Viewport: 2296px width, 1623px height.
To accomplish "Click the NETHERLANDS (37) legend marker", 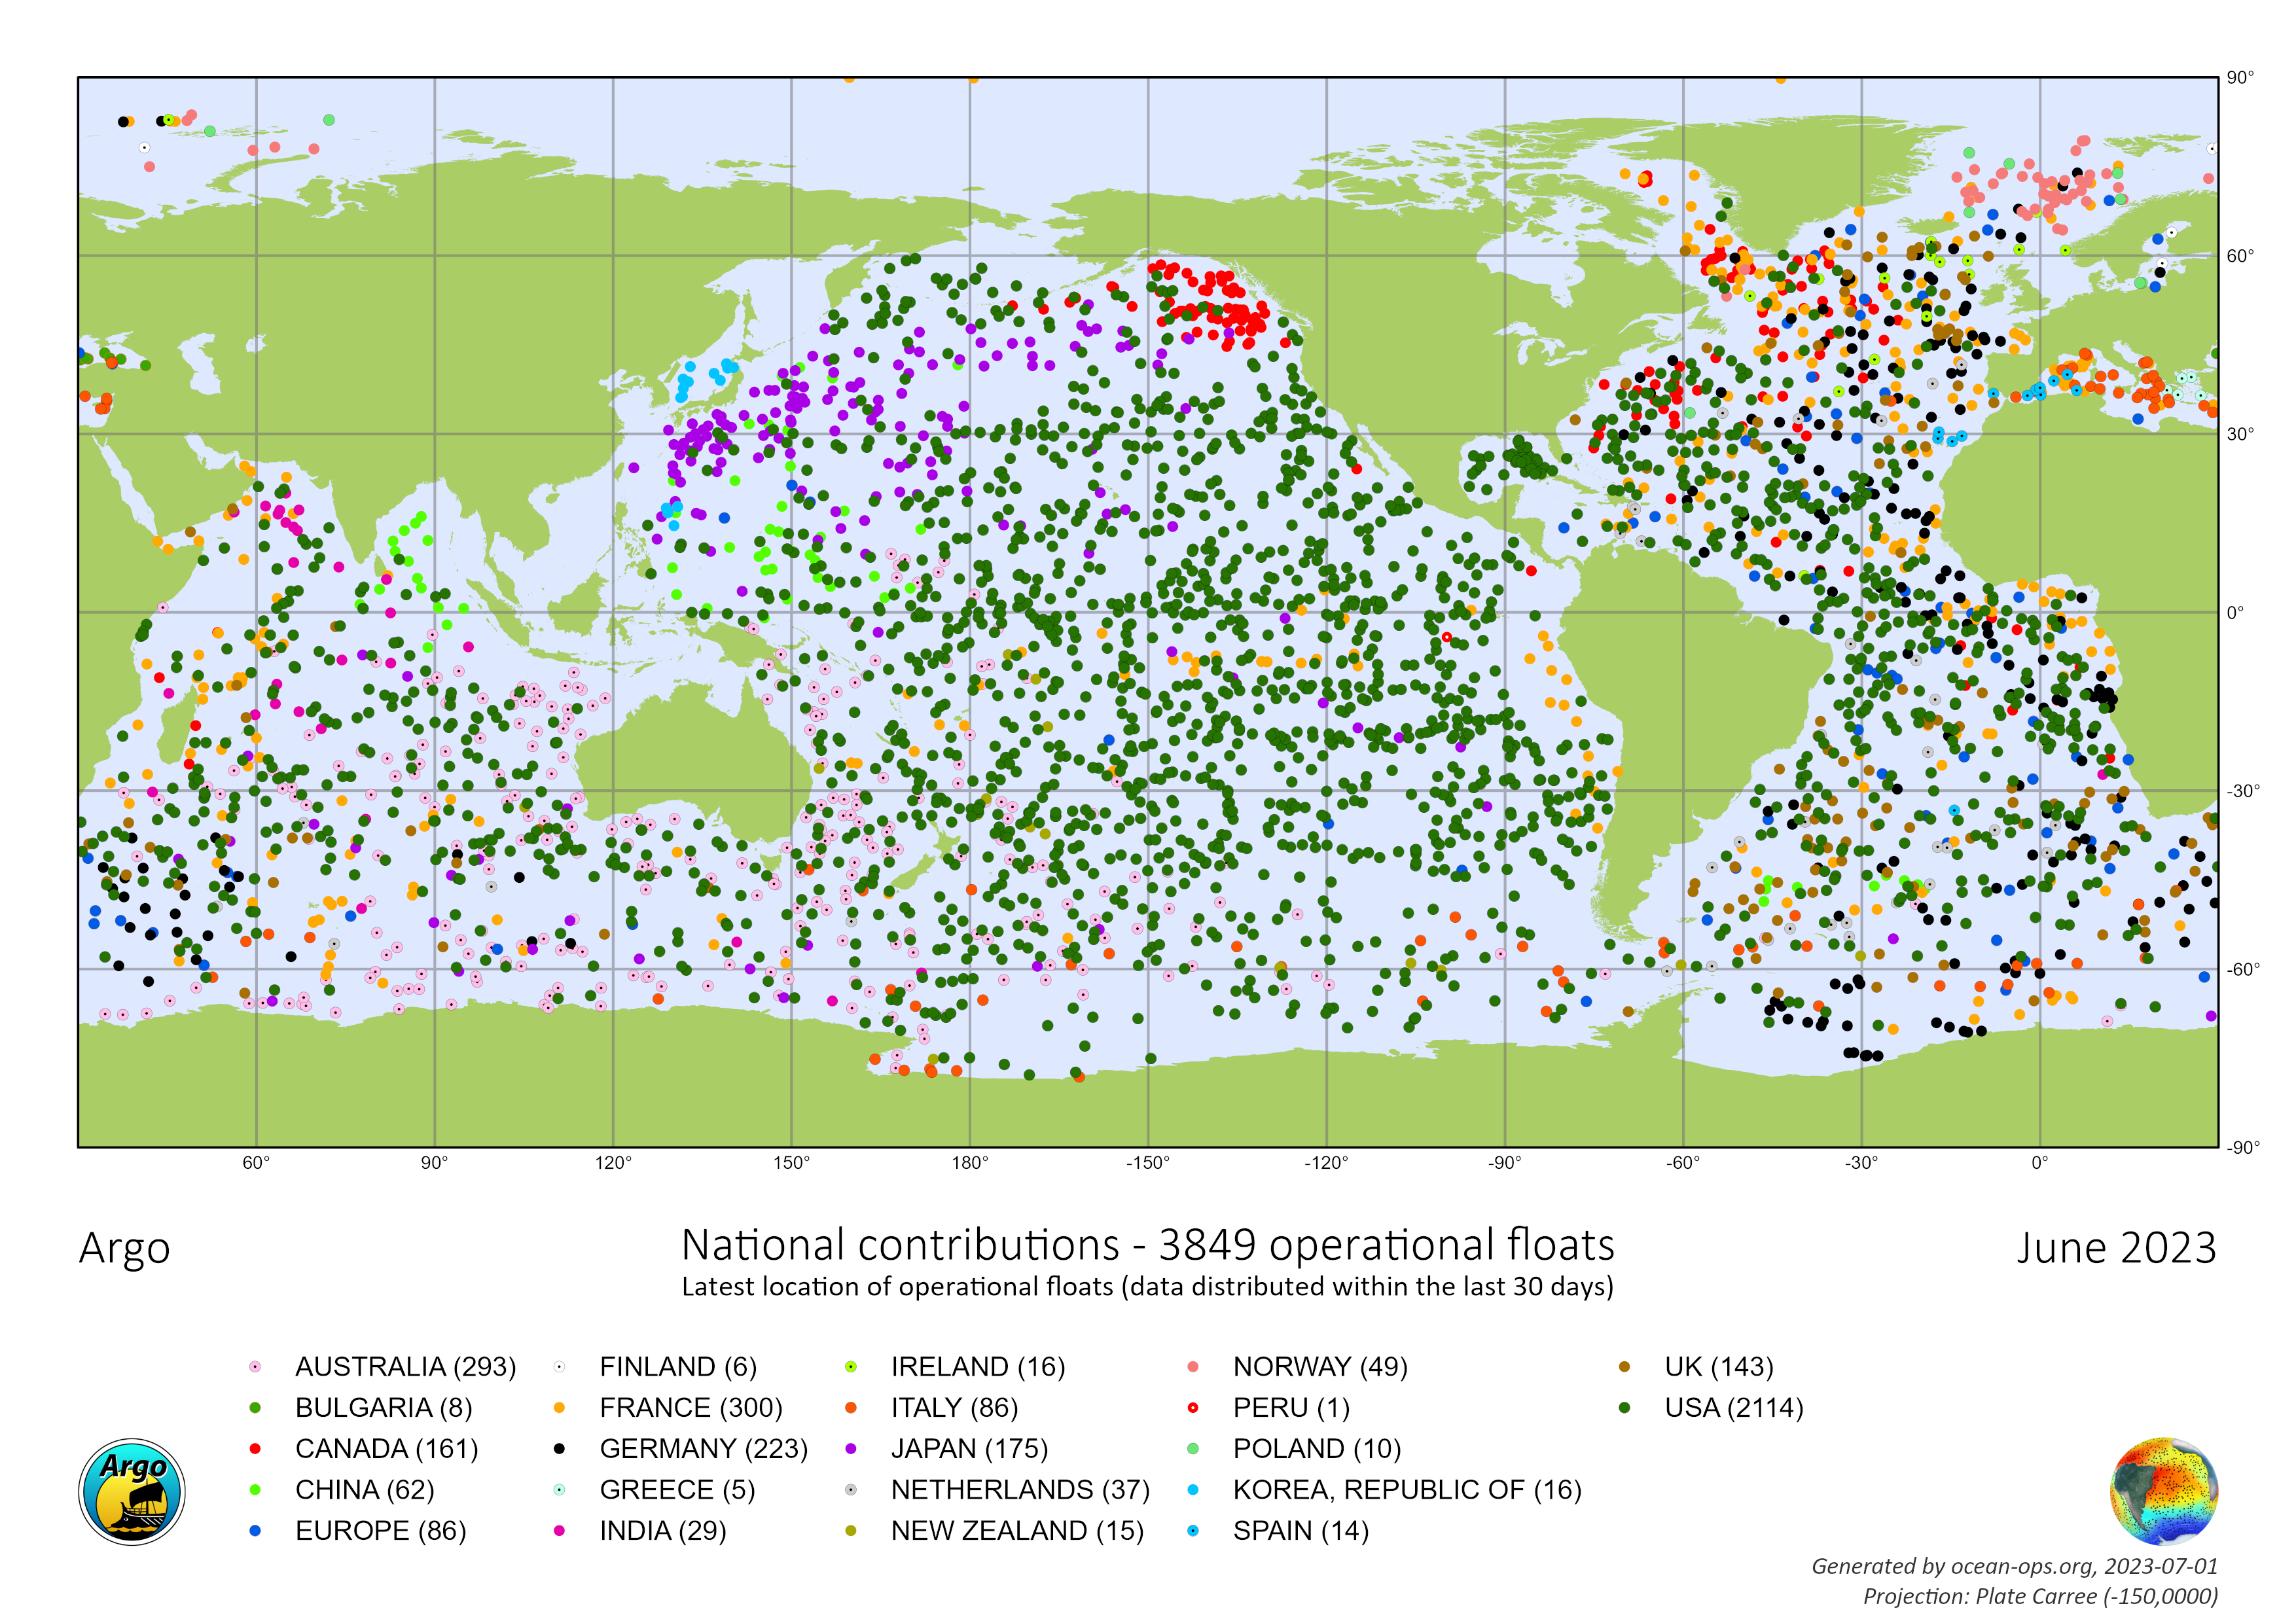I will [x=851, y=1489].
